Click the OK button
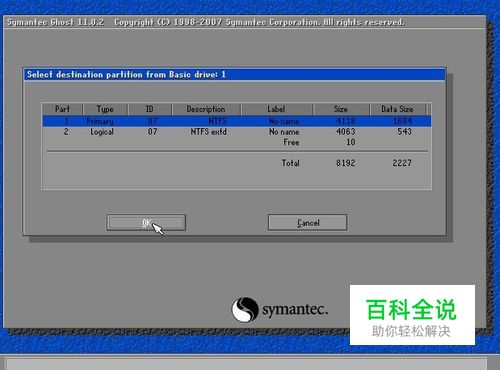The width and height of the screenshot is (500, 370). (x=146, y=222)
